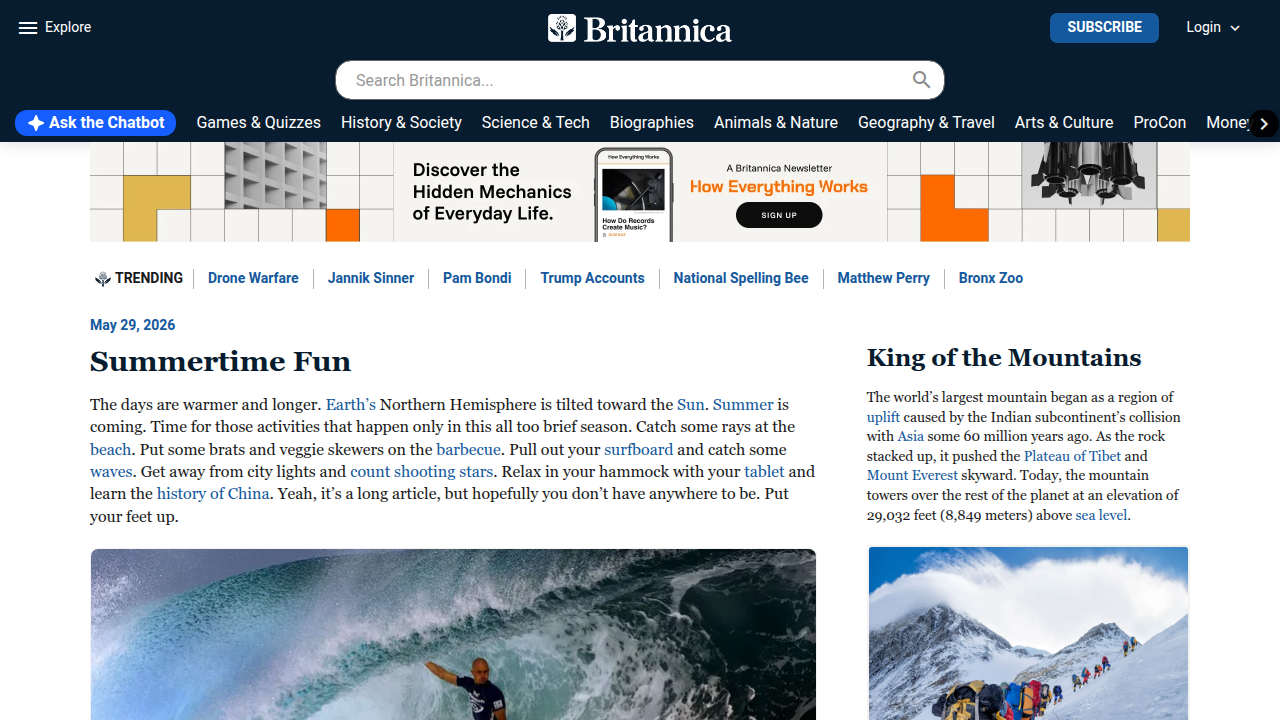Click the May 29, 2026 date text
1280x720 pixels.
pyautogui.click(x=133, y=325)
